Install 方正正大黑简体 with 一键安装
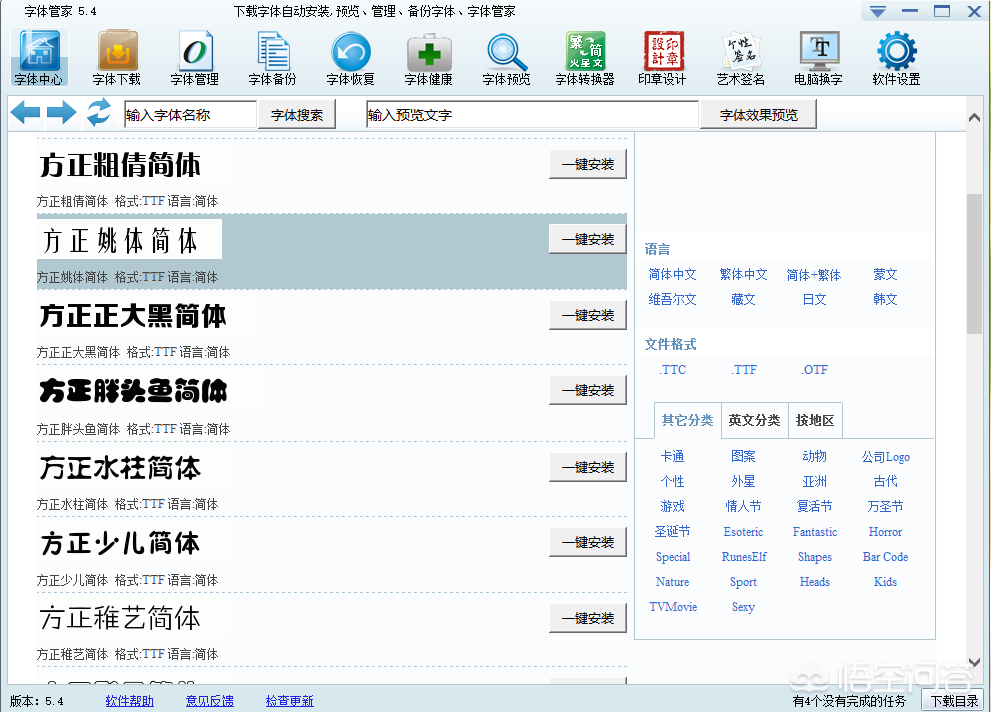 [x=588, y=315]
